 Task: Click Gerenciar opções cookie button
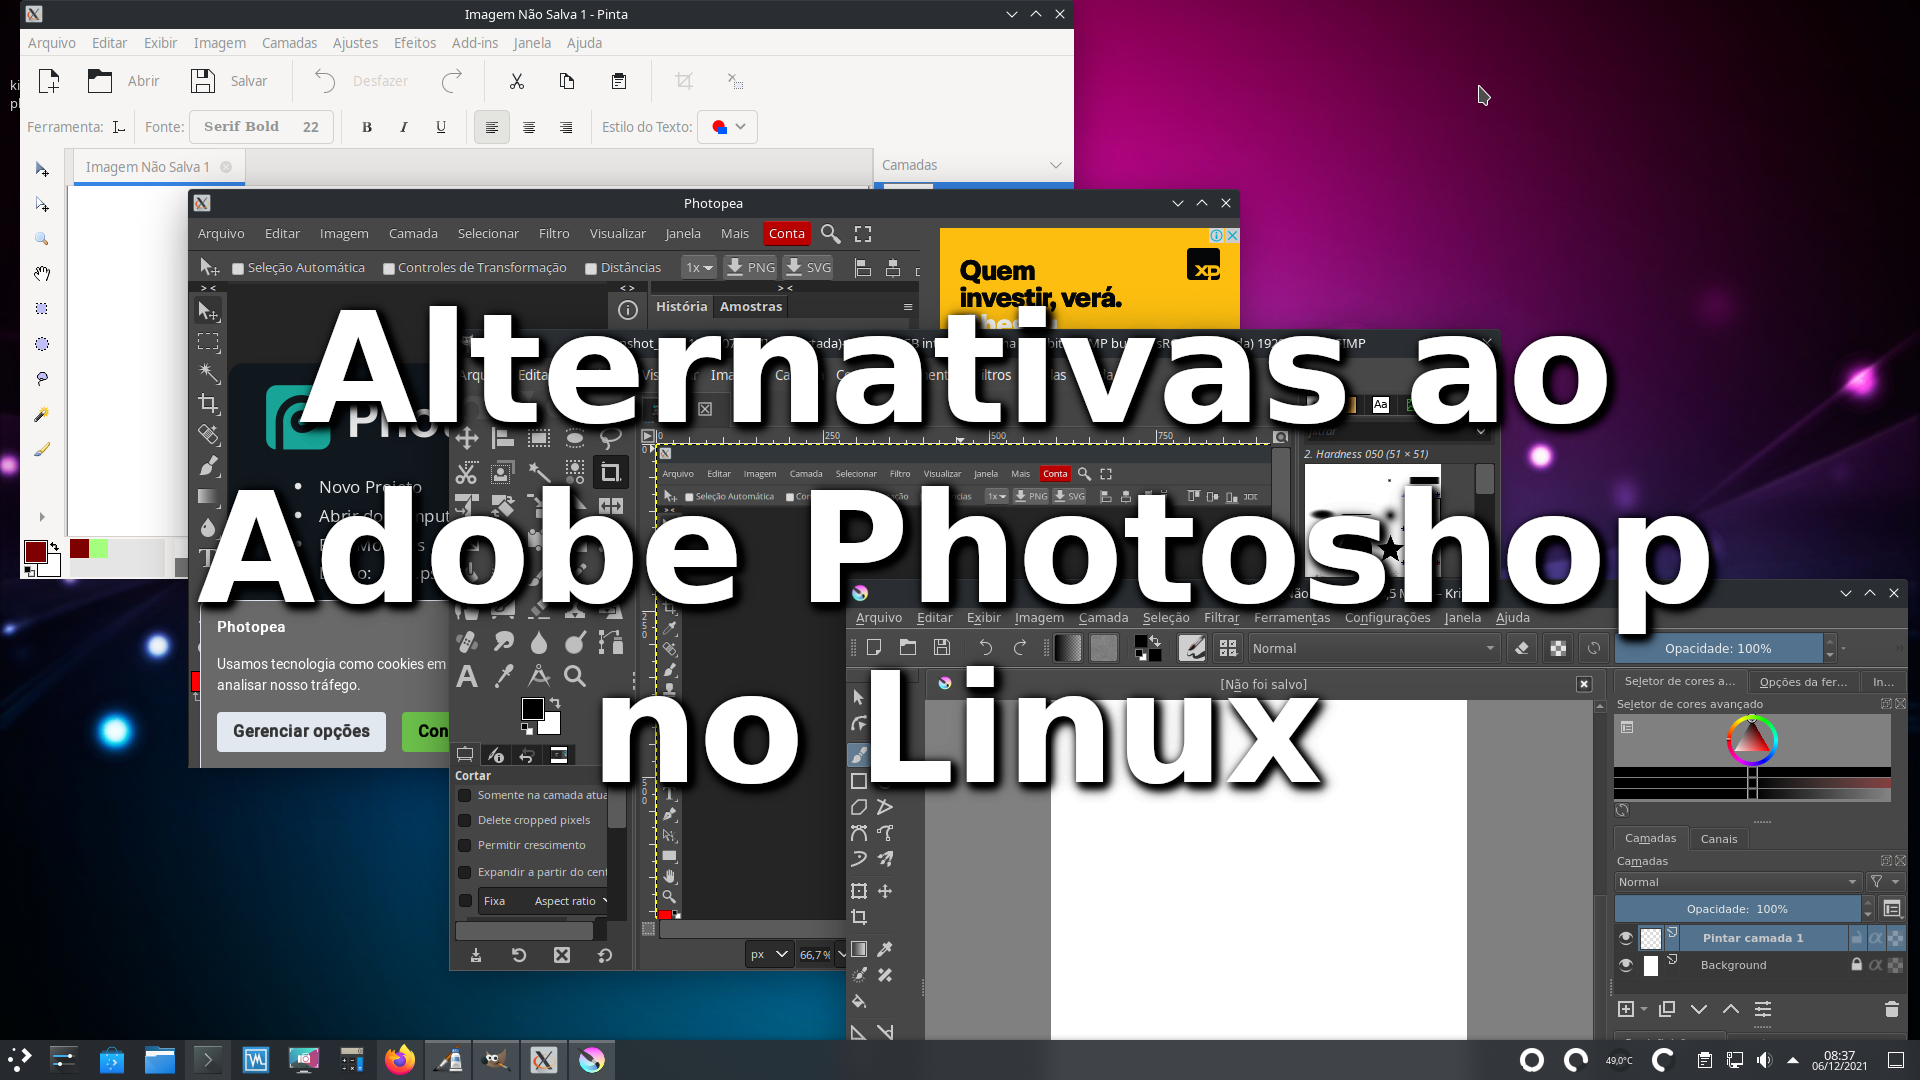301,732
